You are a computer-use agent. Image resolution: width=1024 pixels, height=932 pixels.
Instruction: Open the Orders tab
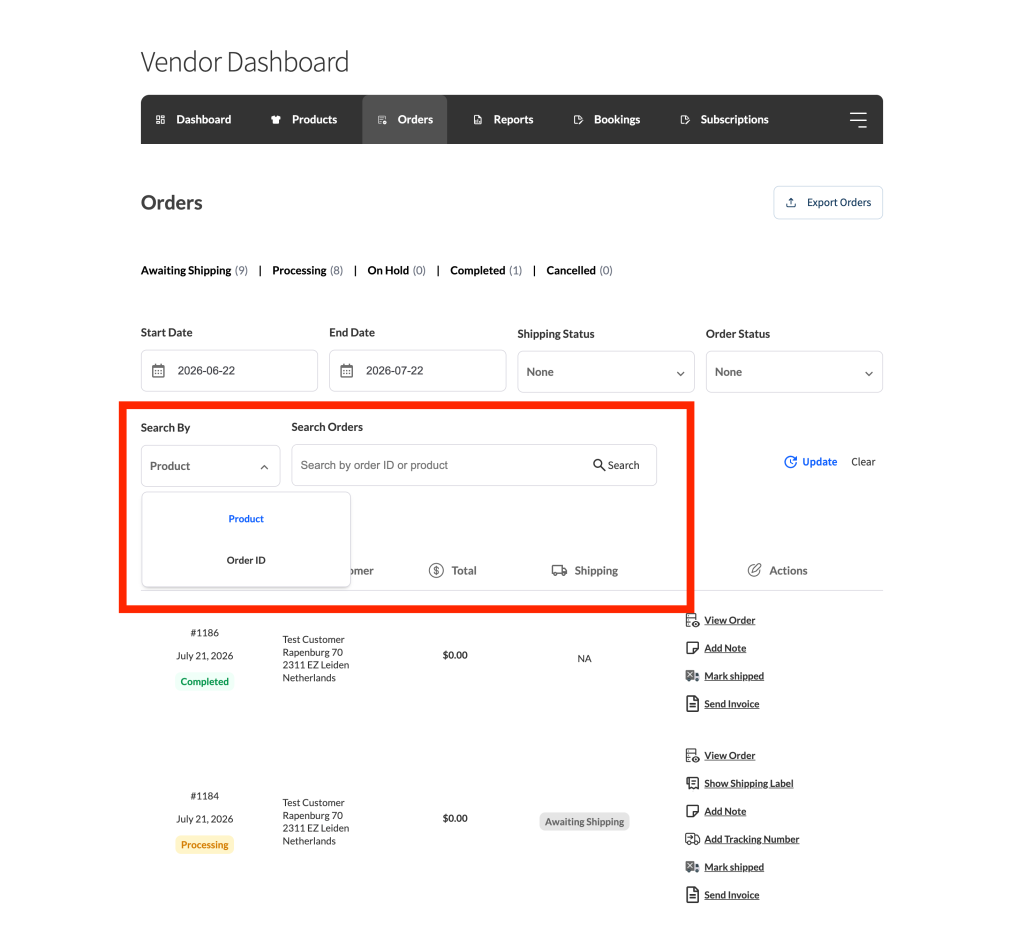[405, 120]
